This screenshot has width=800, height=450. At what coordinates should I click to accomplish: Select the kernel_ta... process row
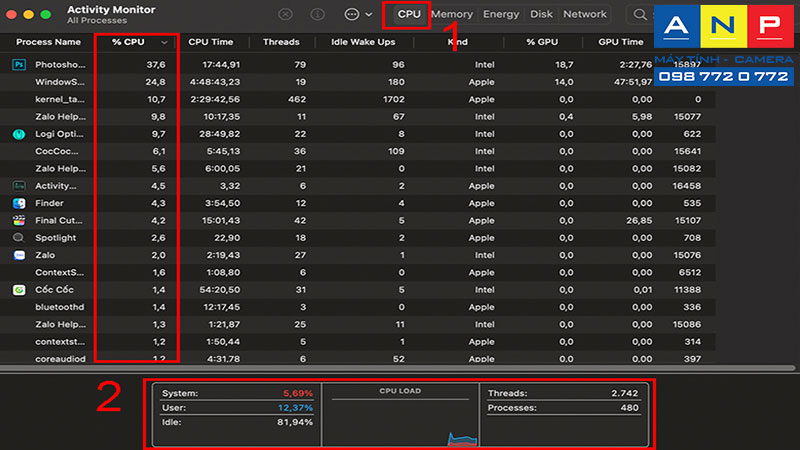pyautogui.click(x=357, y=99)
